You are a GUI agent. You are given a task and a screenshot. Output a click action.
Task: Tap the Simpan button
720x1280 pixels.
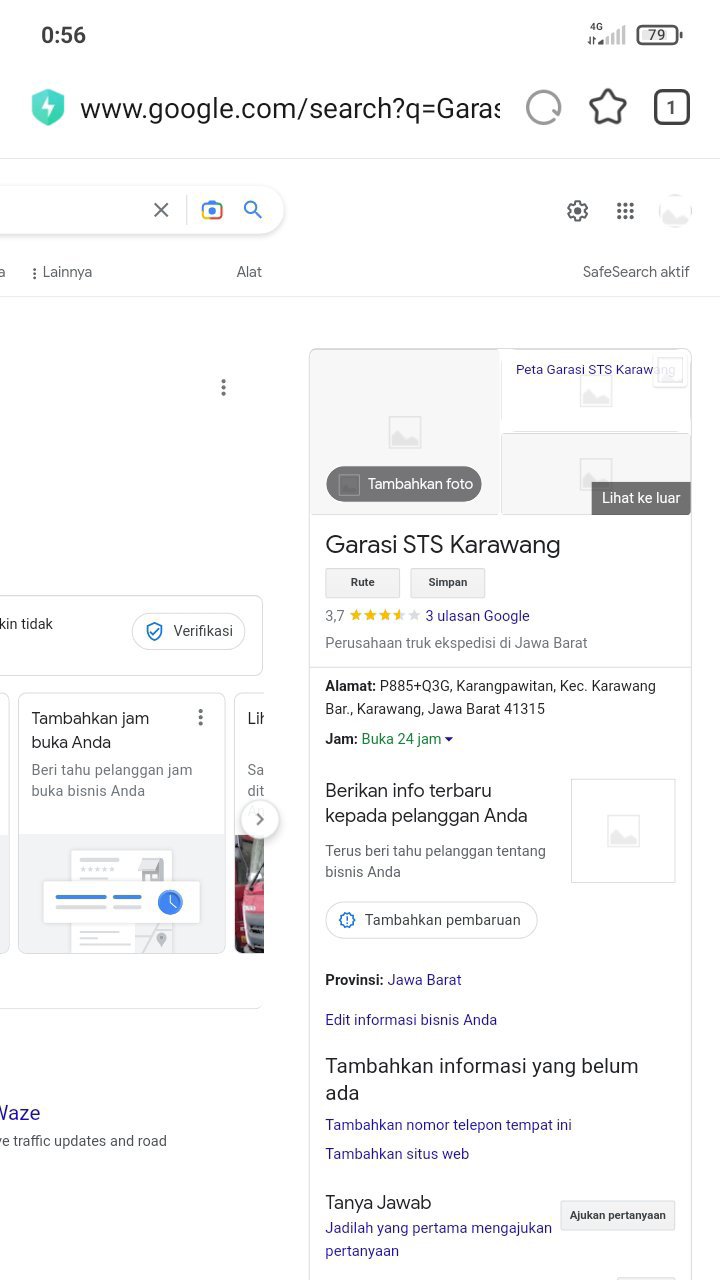point(447,583)
